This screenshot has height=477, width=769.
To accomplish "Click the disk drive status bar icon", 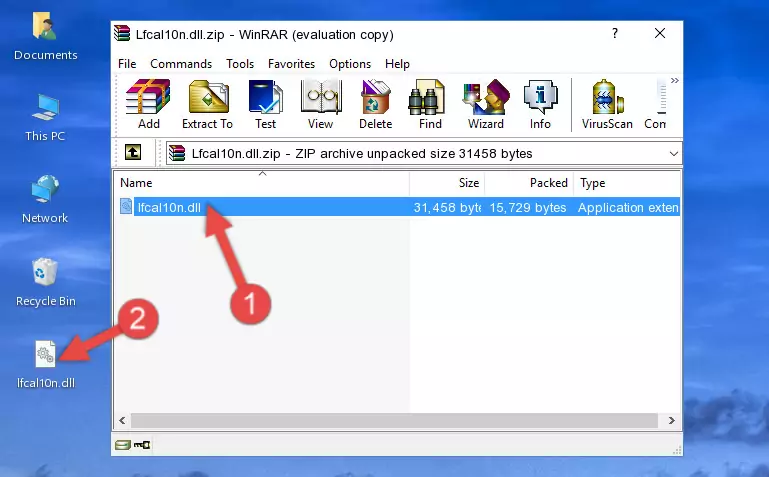I will [122, 445].
